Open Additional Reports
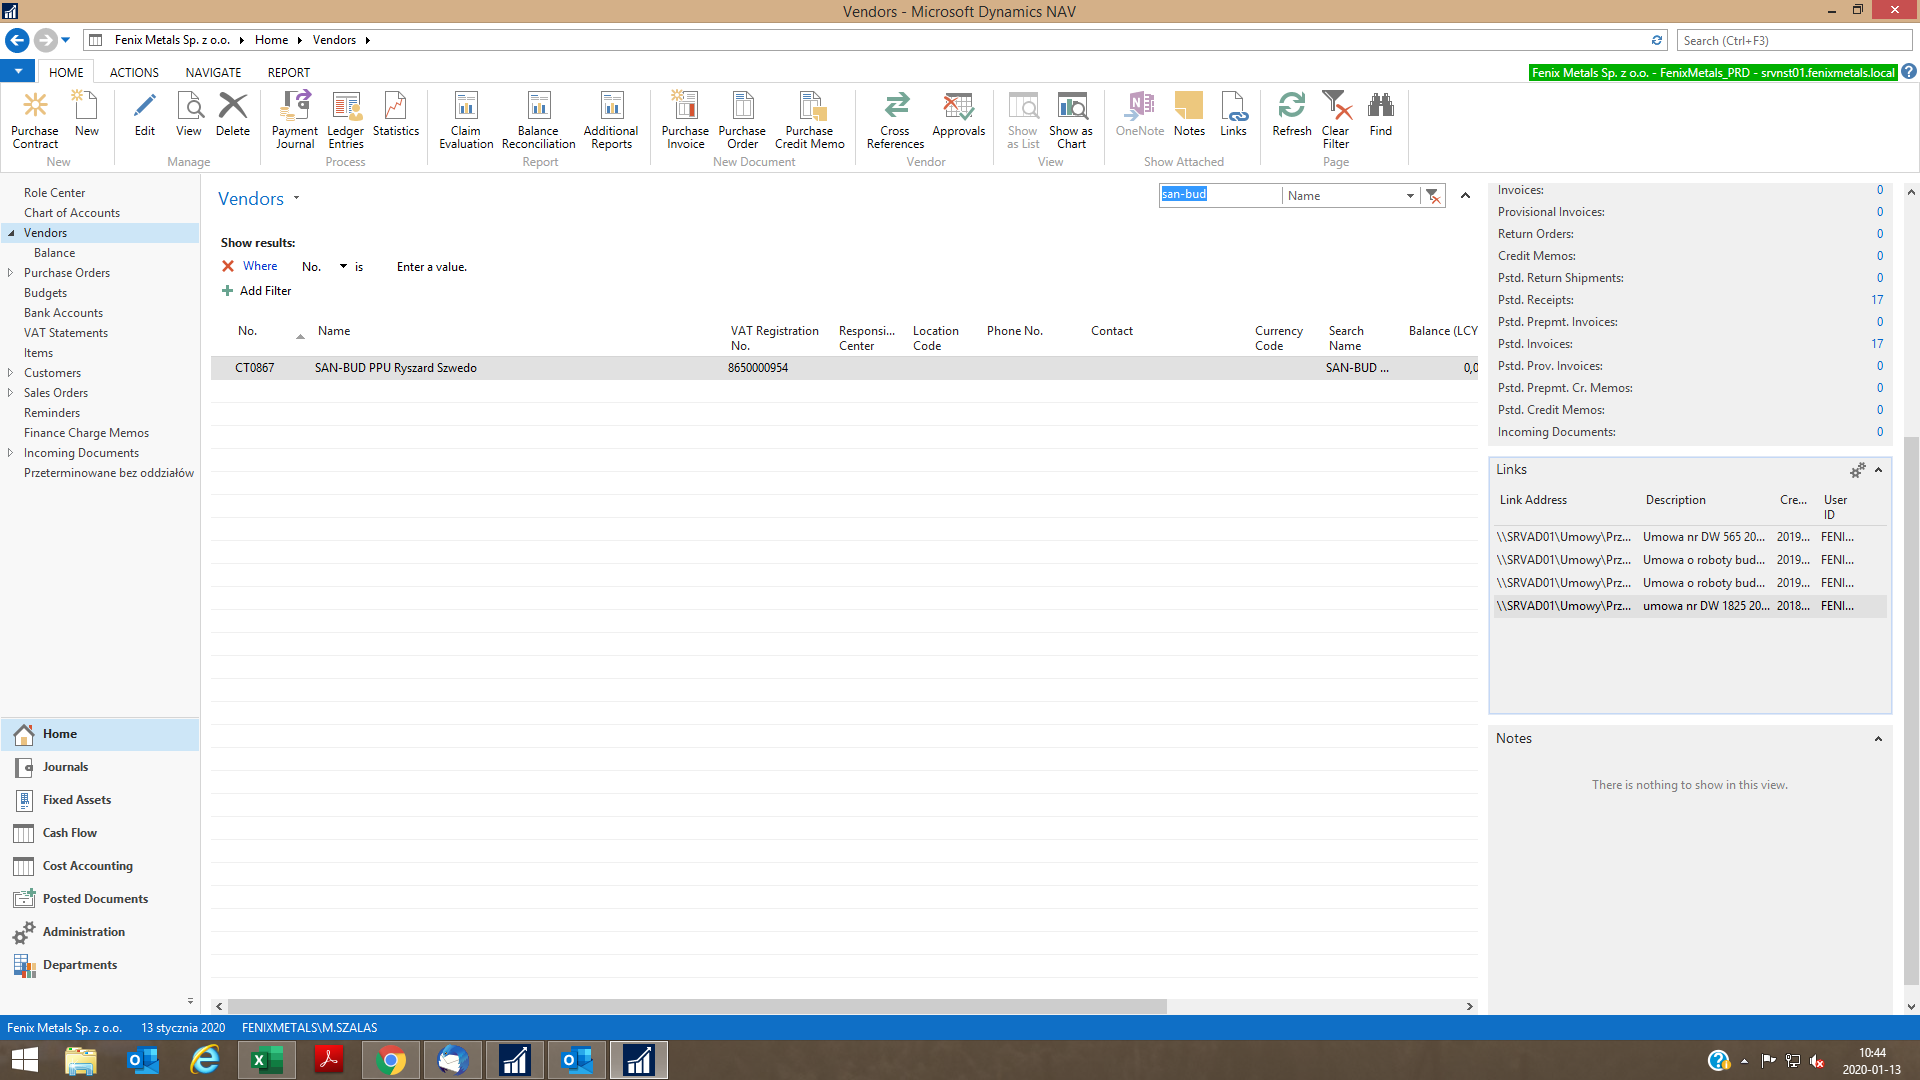 pos(611,120)
